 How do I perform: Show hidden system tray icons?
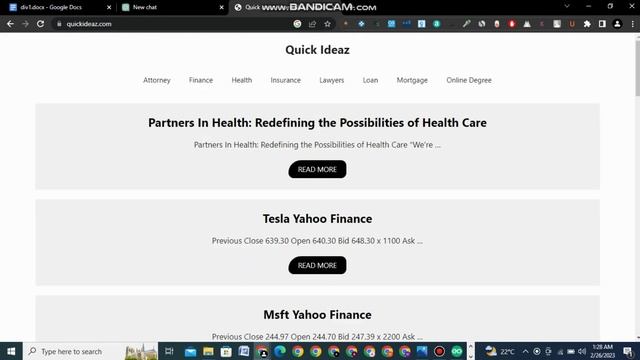click(x=525, y=351)
